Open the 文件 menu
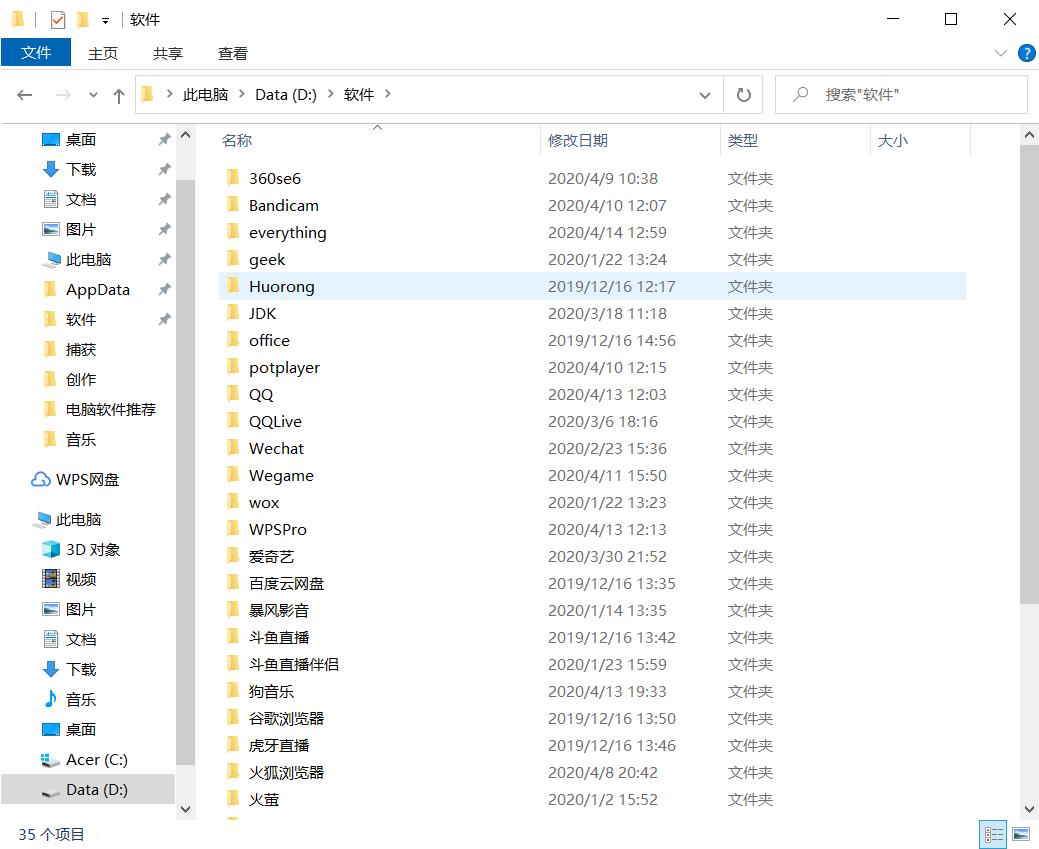The width and height of the screenshot is (1039, 849). point(36,52)
